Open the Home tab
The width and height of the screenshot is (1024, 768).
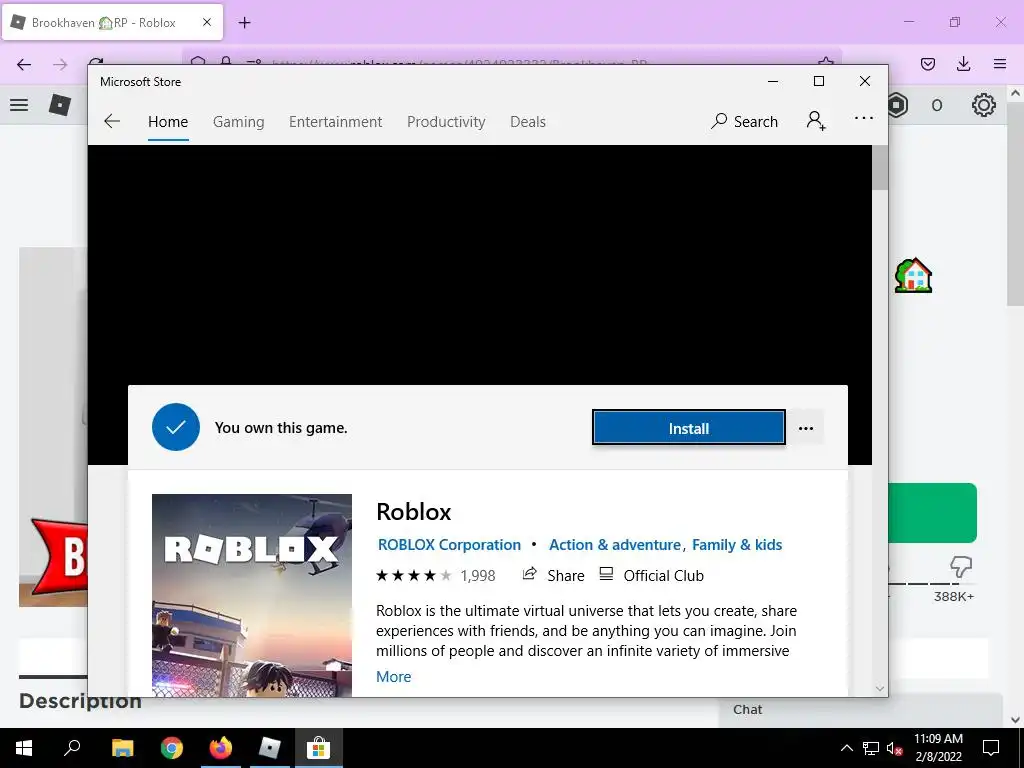point(168,121)
